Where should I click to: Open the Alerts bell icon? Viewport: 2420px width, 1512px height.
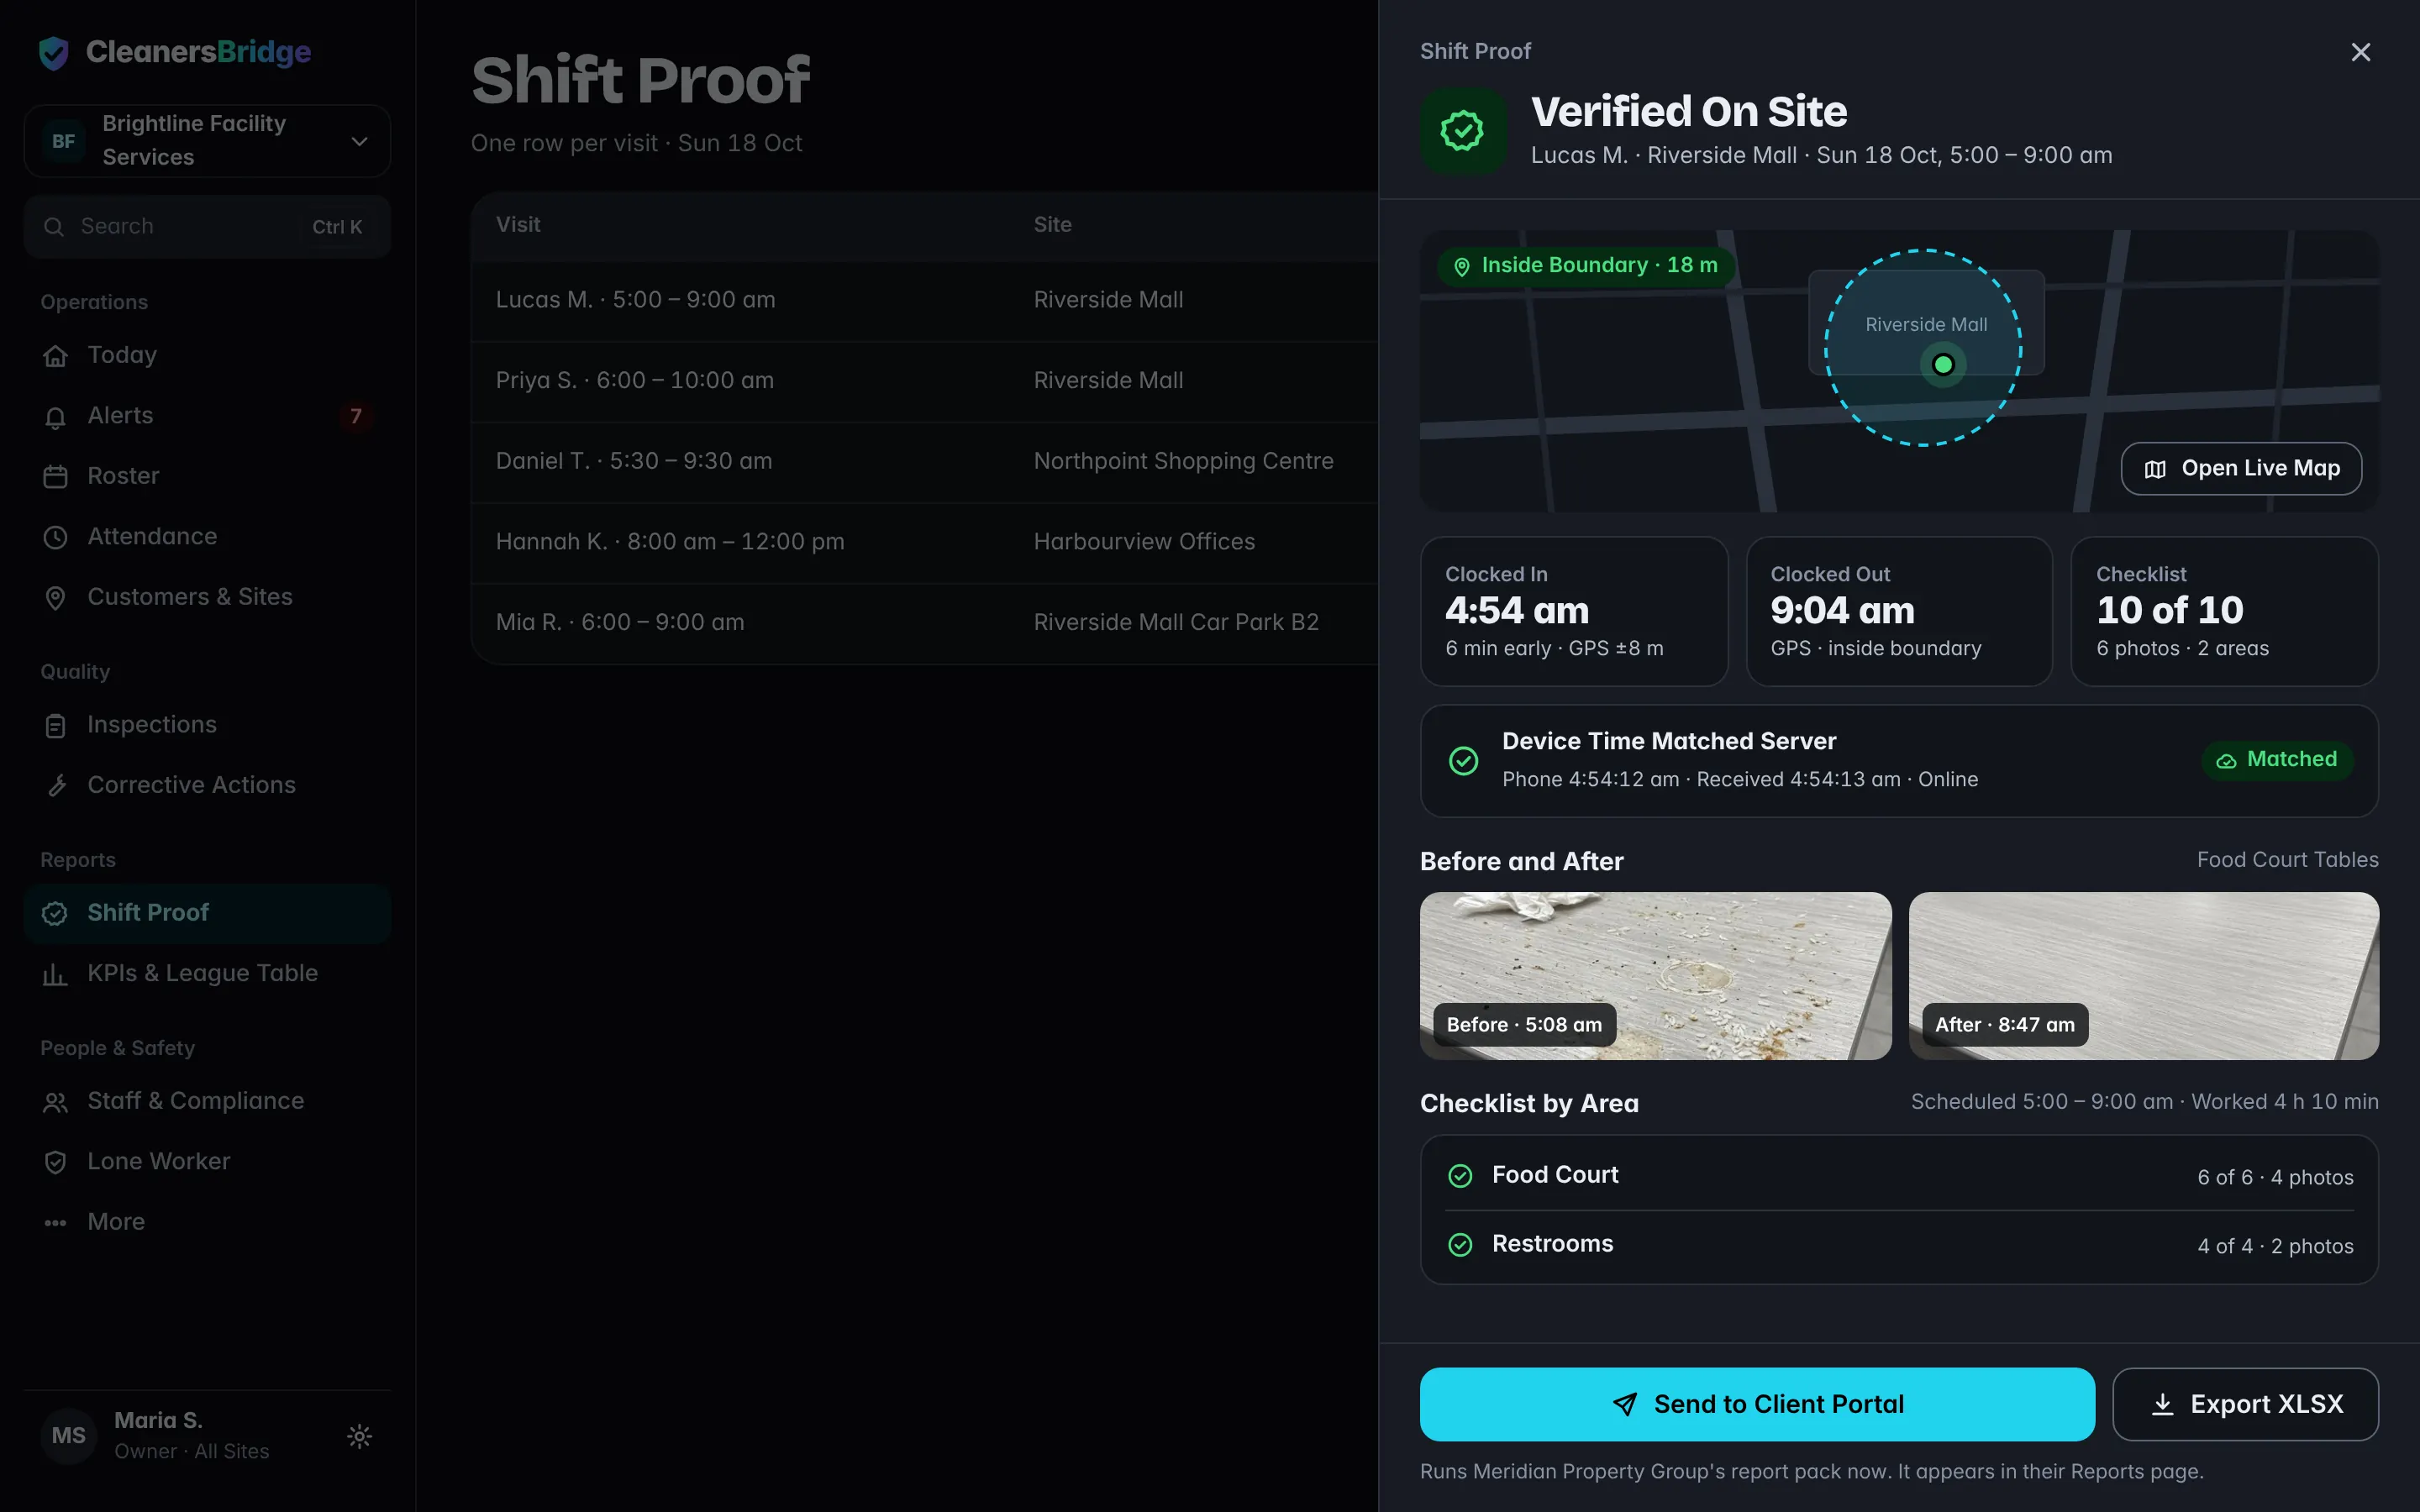click(x=56, y=417)
